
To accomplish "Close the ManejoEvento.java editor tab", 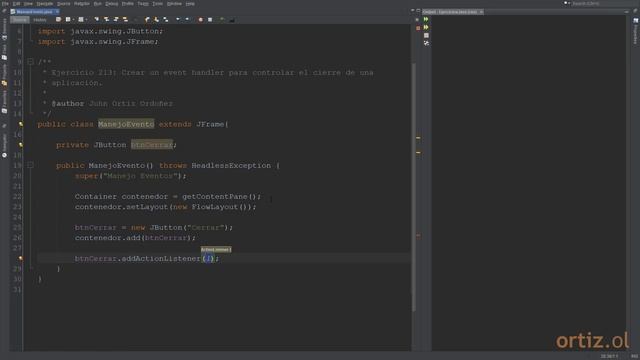I will point(57,12).
